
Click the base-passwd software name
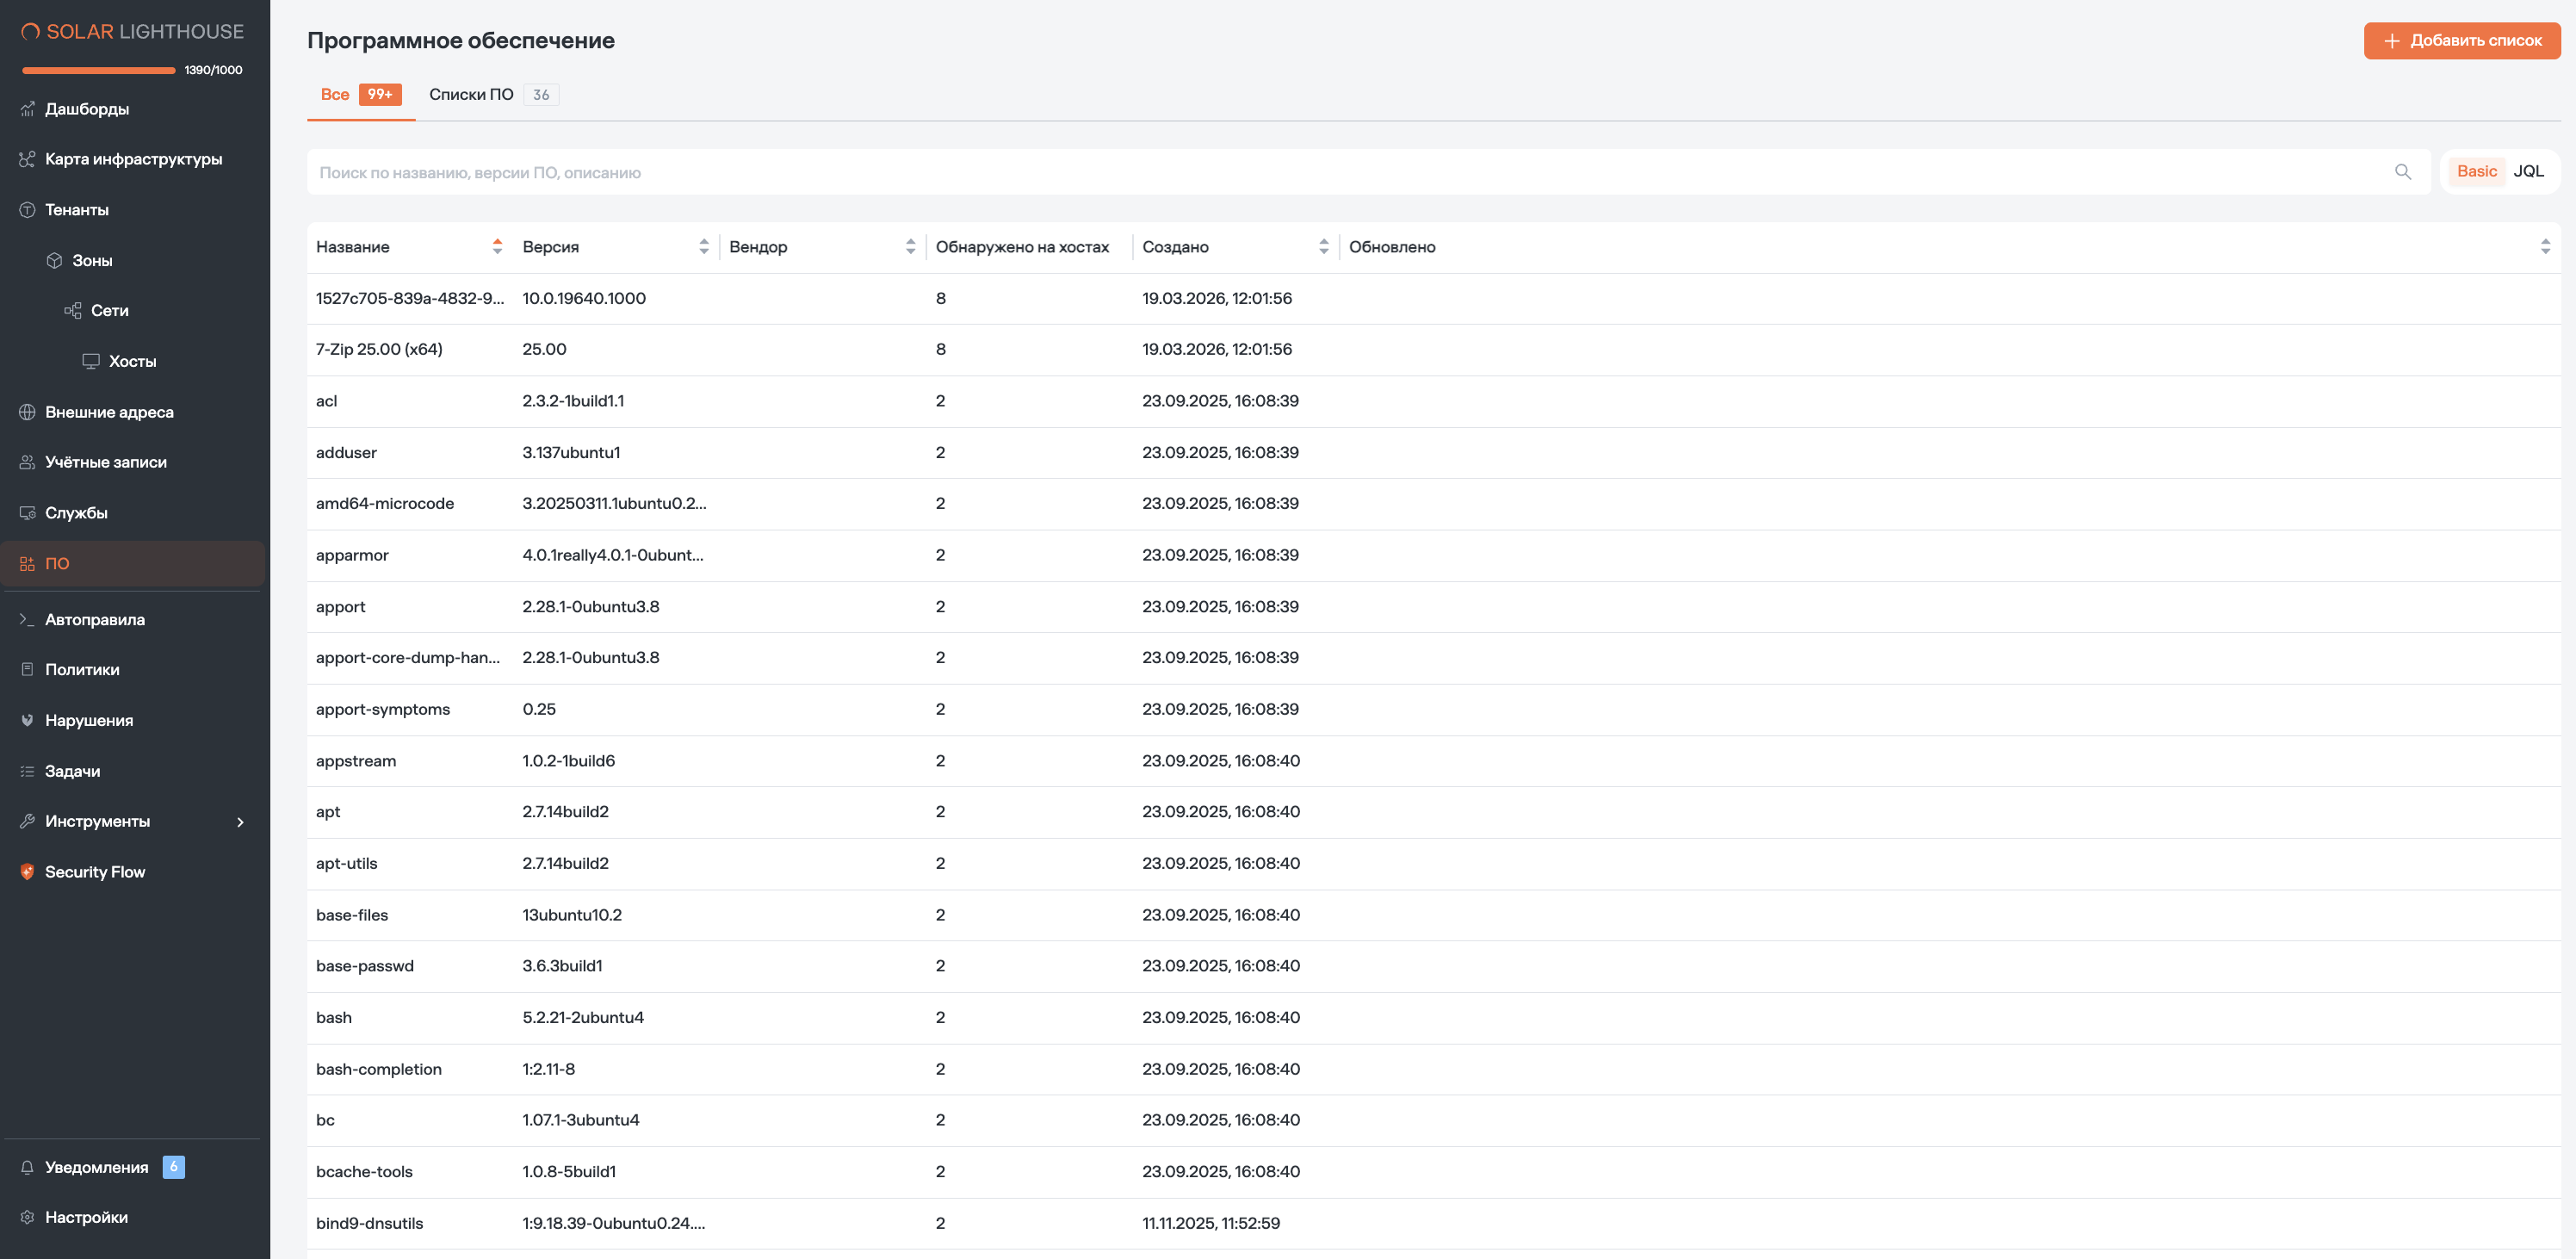365,966
